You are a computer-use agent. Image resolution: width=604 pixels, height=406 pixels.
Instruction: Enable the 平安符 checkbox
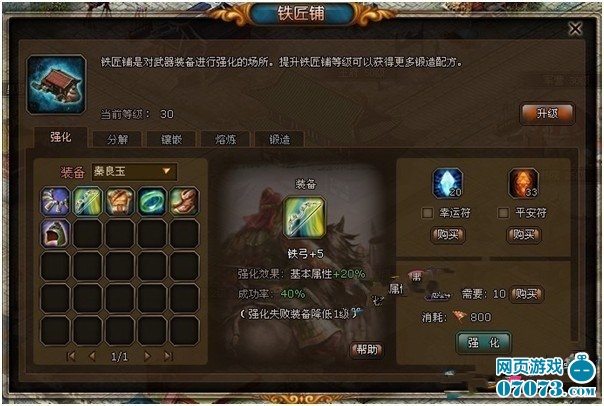point(503,213)
